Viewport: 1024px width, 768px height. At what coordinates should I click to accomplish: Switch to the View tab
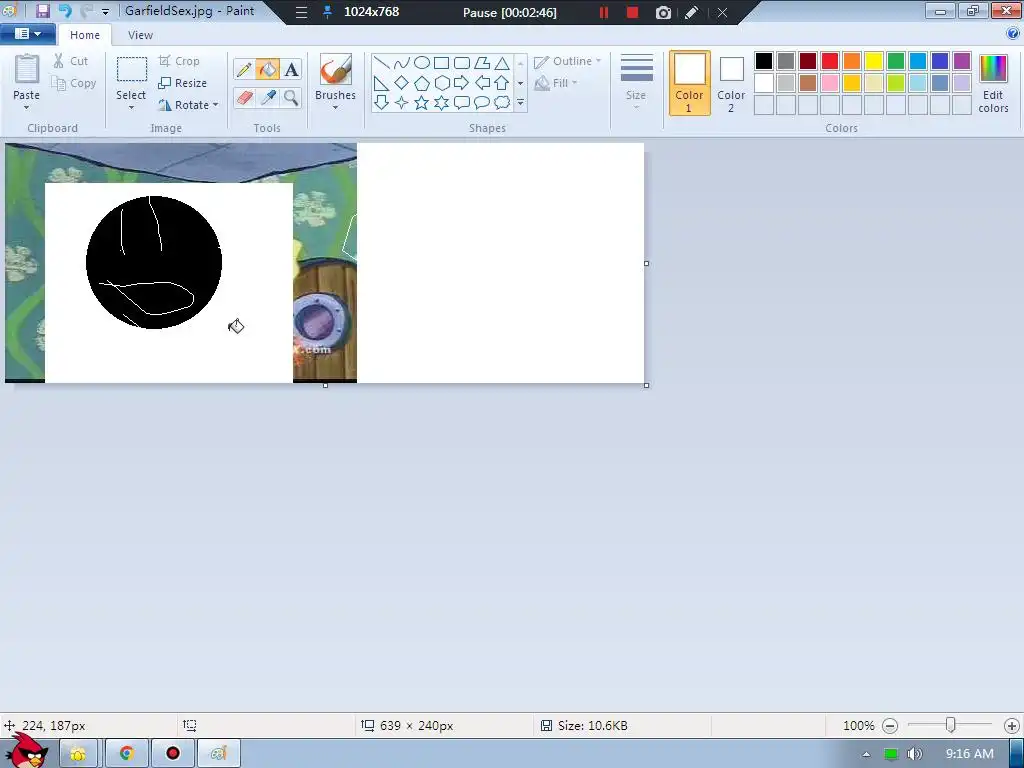140,35
